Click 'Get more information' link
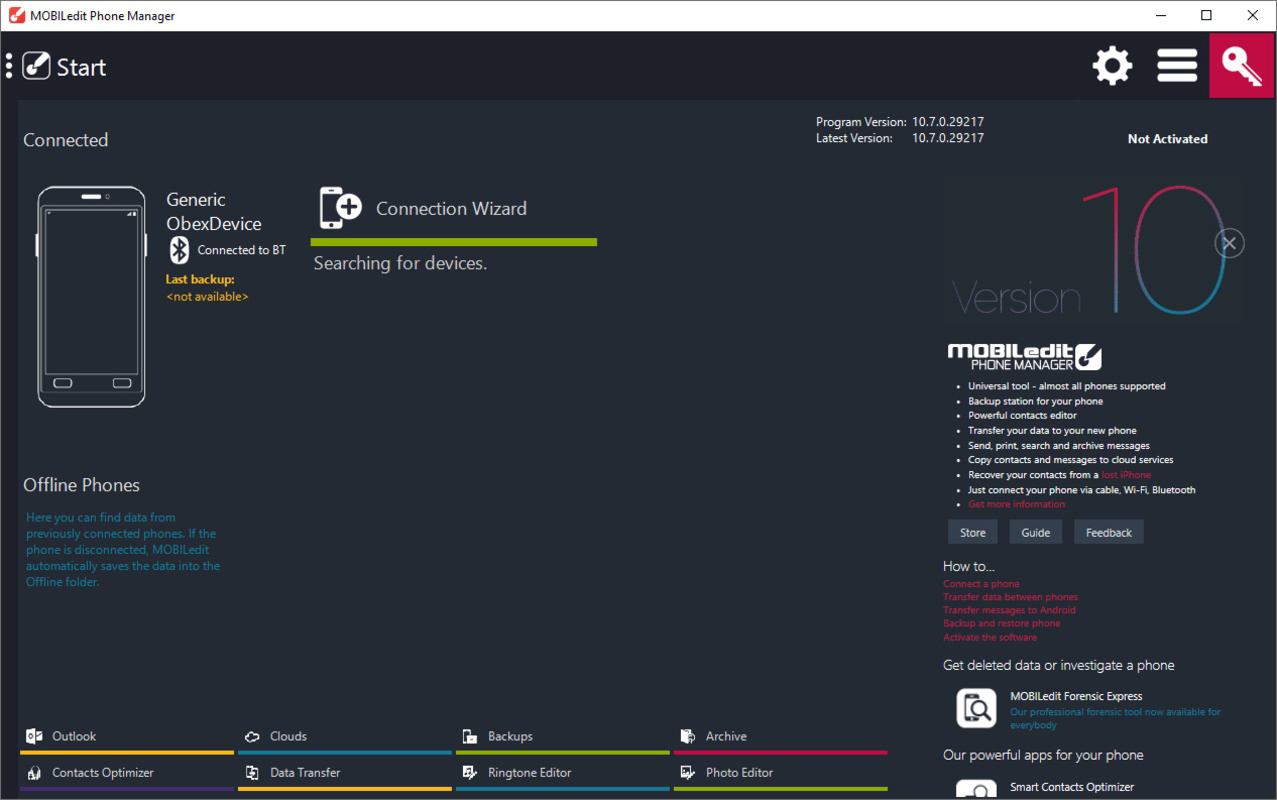The image size is (1277, 800). 1016,504
